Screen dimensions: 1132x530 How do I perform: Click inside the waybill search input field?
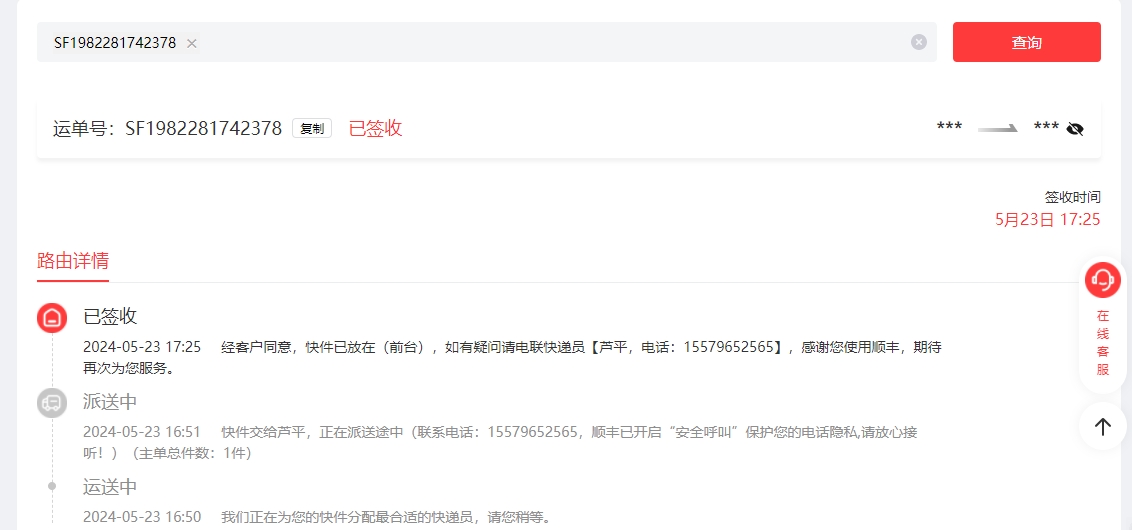pyautogui.click(x=487, y=42)
